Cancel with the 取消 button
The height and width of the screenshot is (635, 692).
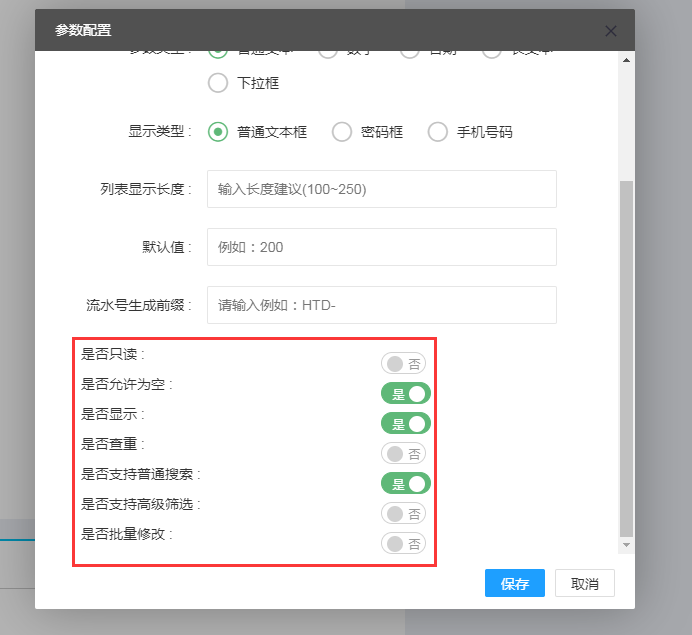(585, 583)
